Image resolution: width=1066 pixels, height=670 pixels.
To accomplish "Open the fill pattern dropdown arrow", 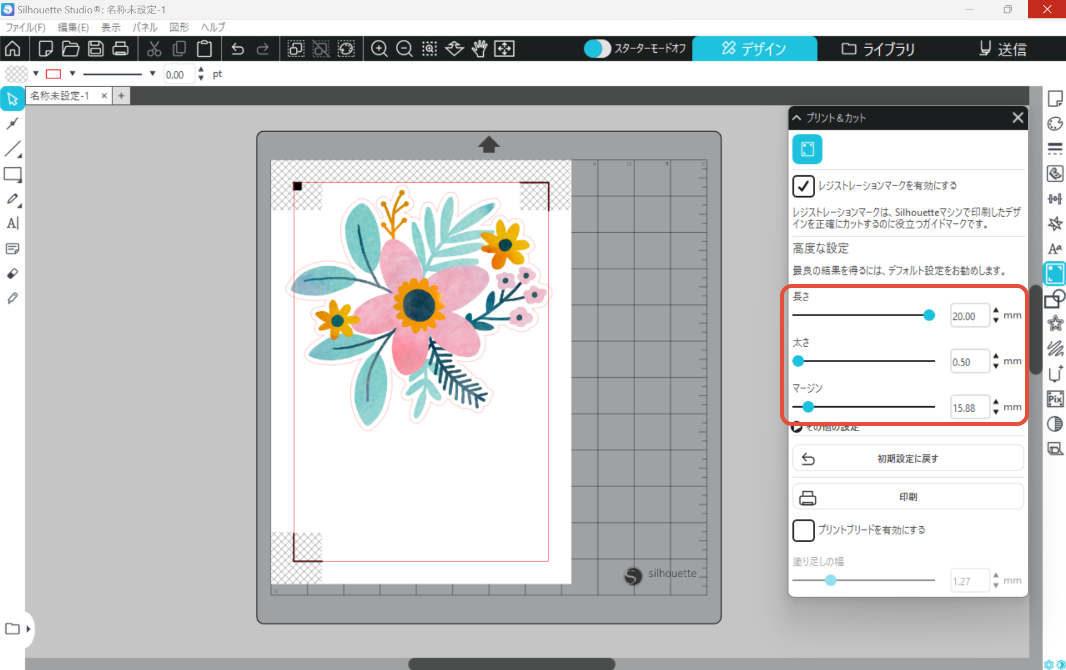I will (36, 73).
